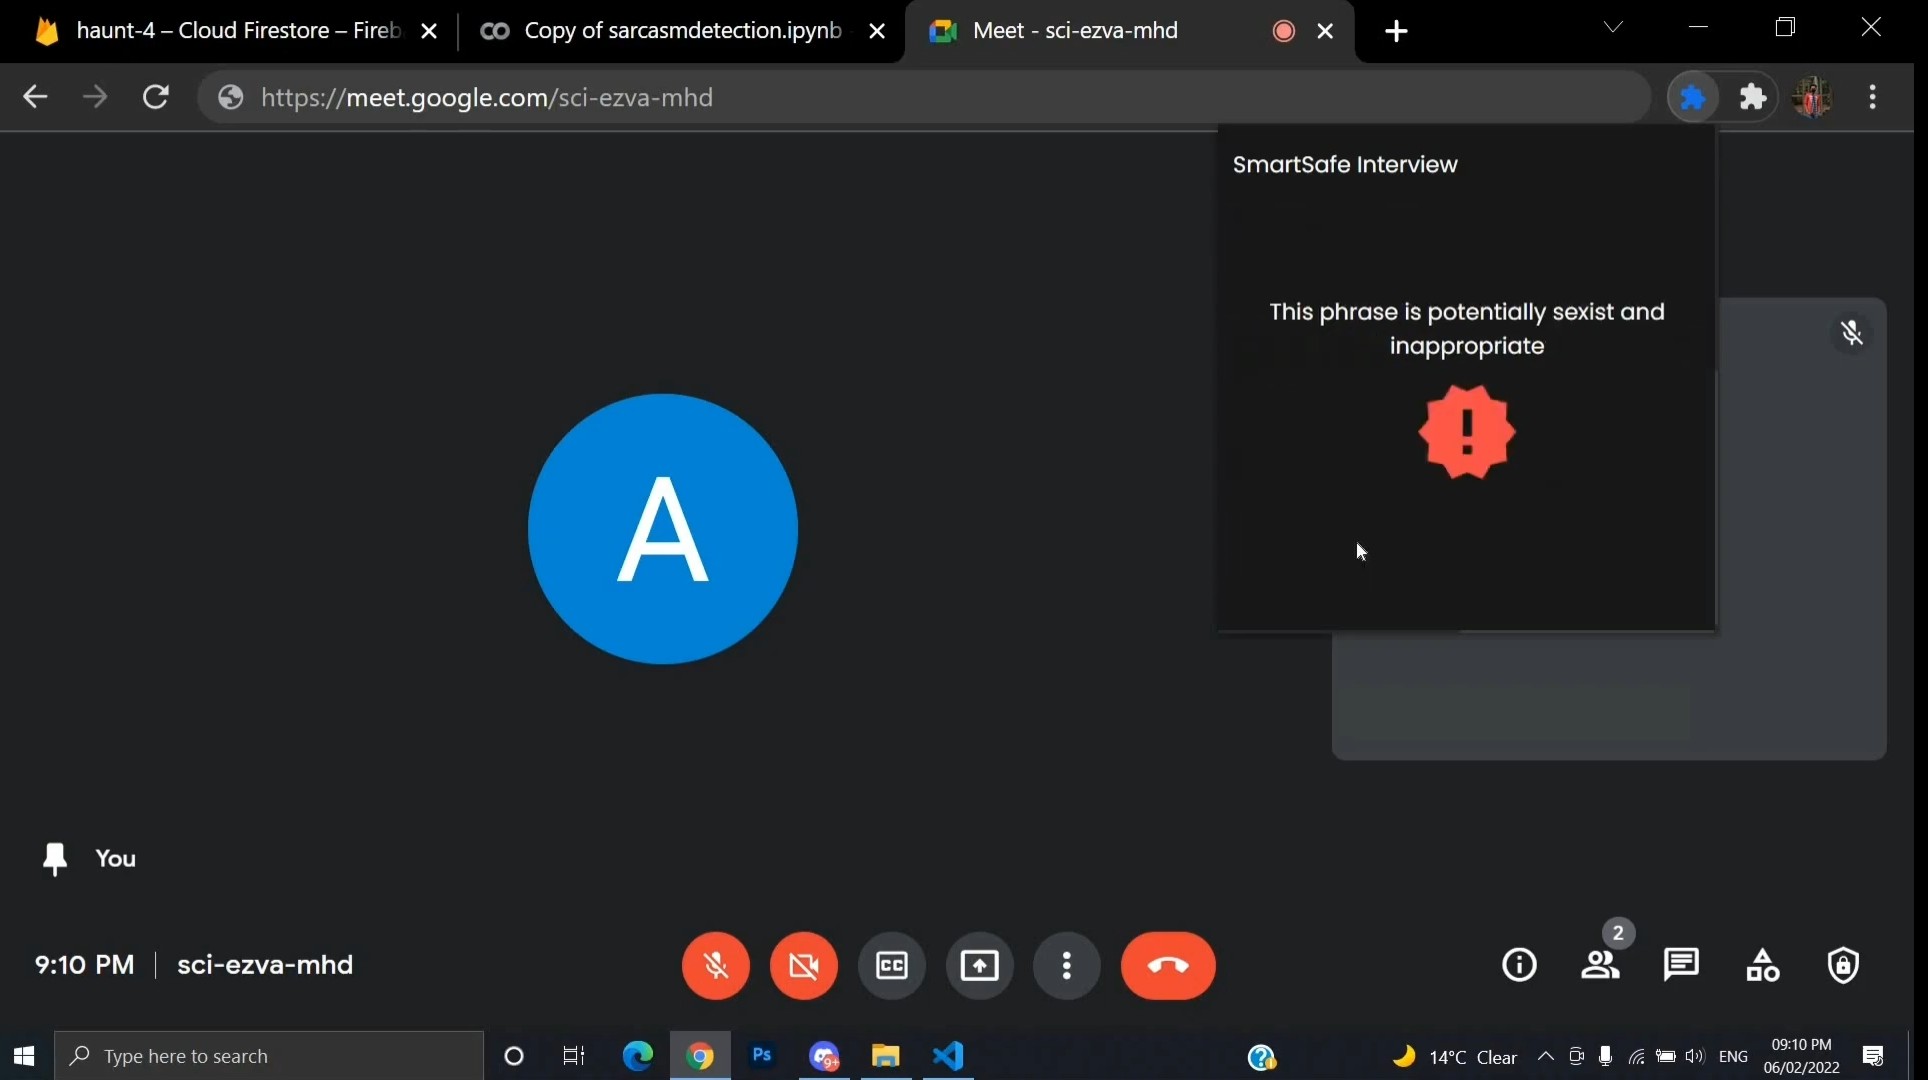This screenshot has height=1080, width=1928.
Task: Switch to the haunt-4 Cloud Firestore tab
Action: [x=238, y=31]
